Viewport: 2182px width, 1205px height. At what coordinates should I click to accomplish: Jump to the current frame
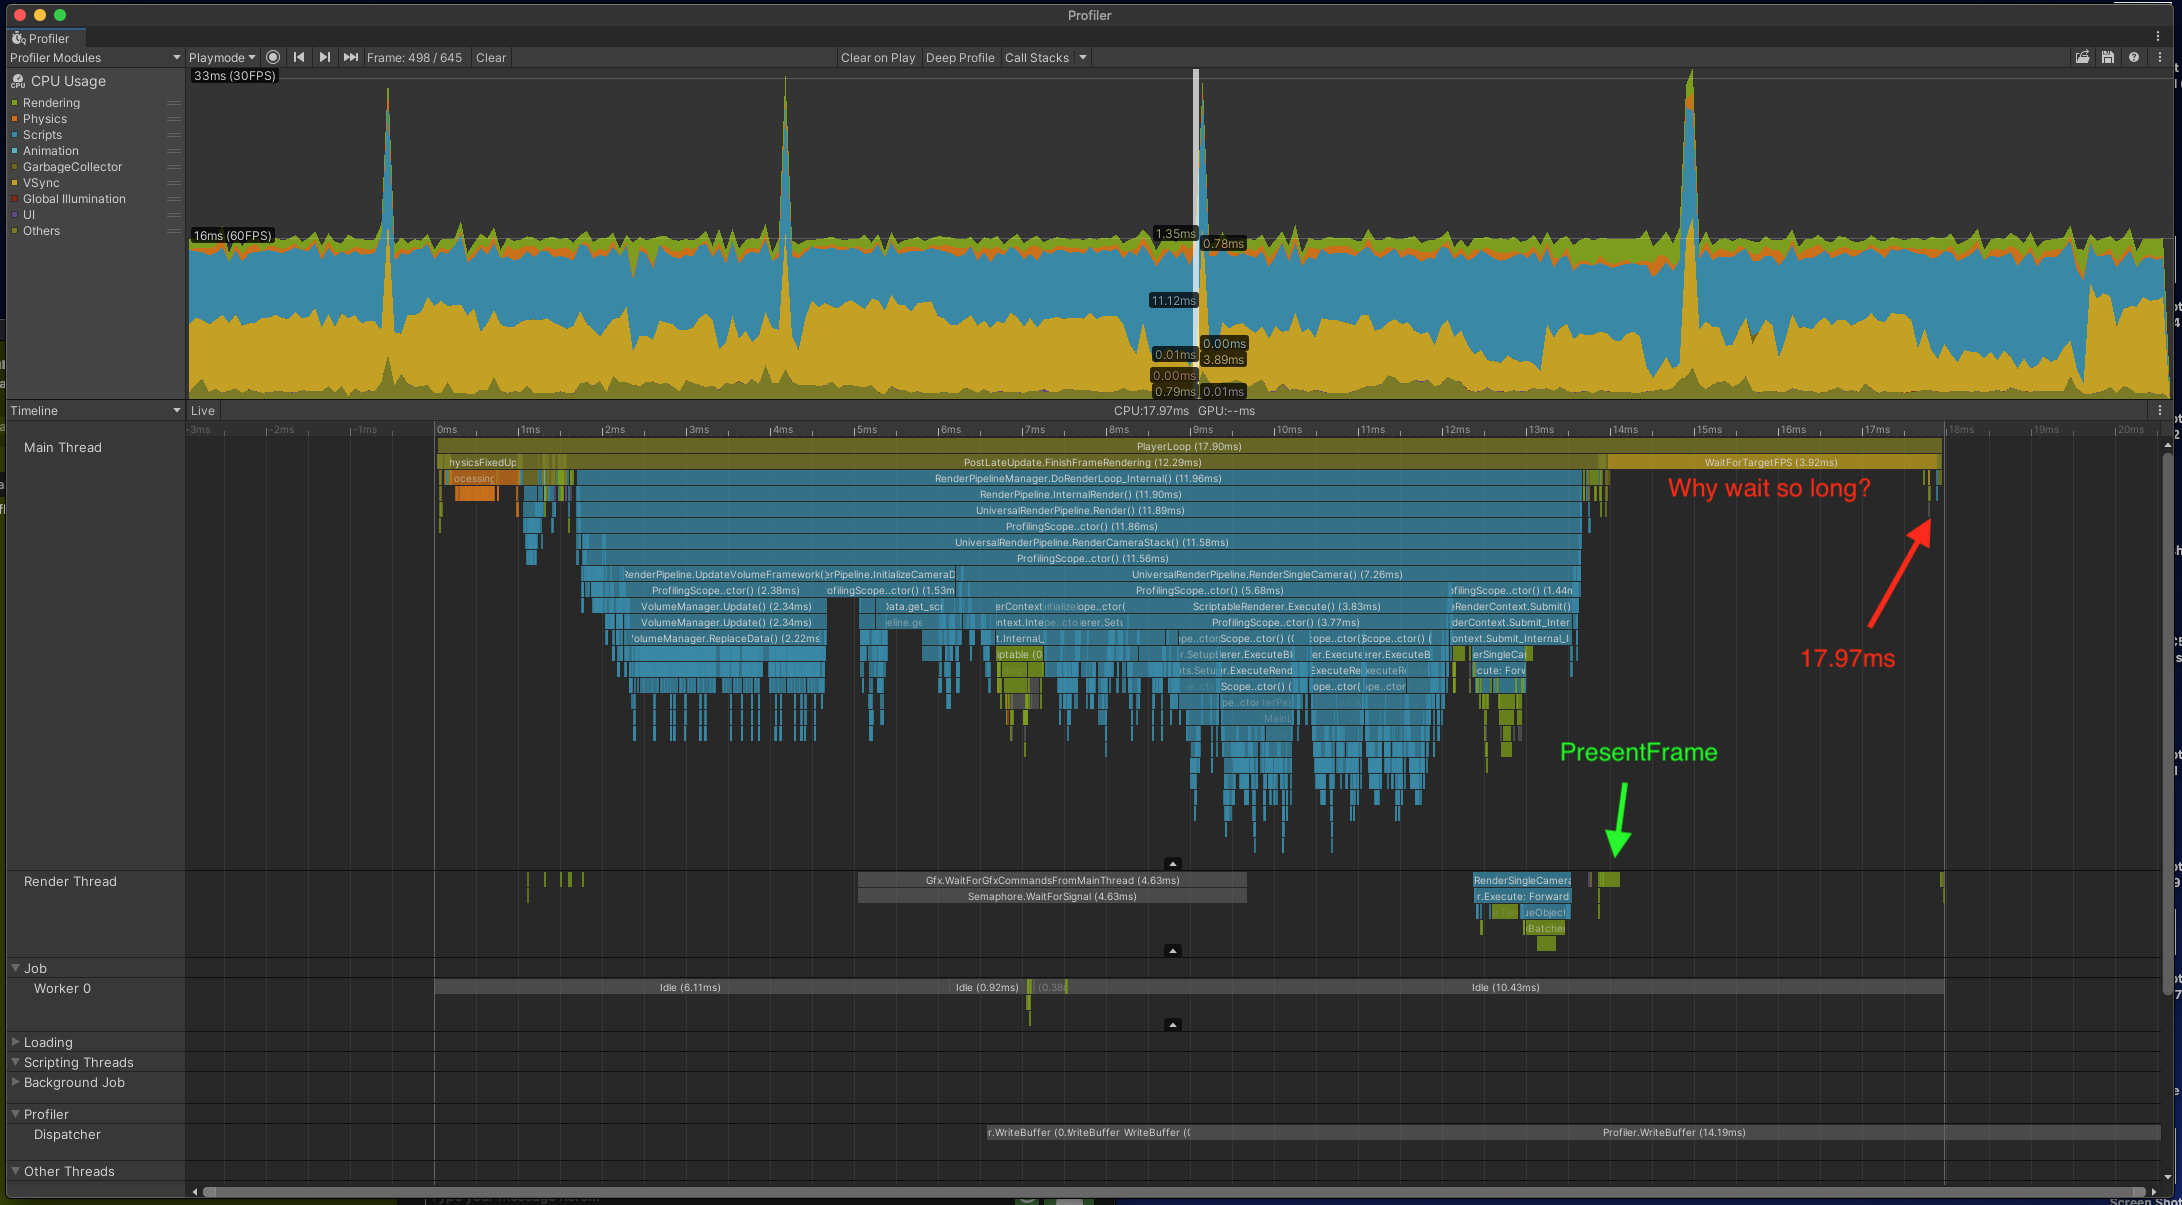pyautogui.click(x=350, y=57)
